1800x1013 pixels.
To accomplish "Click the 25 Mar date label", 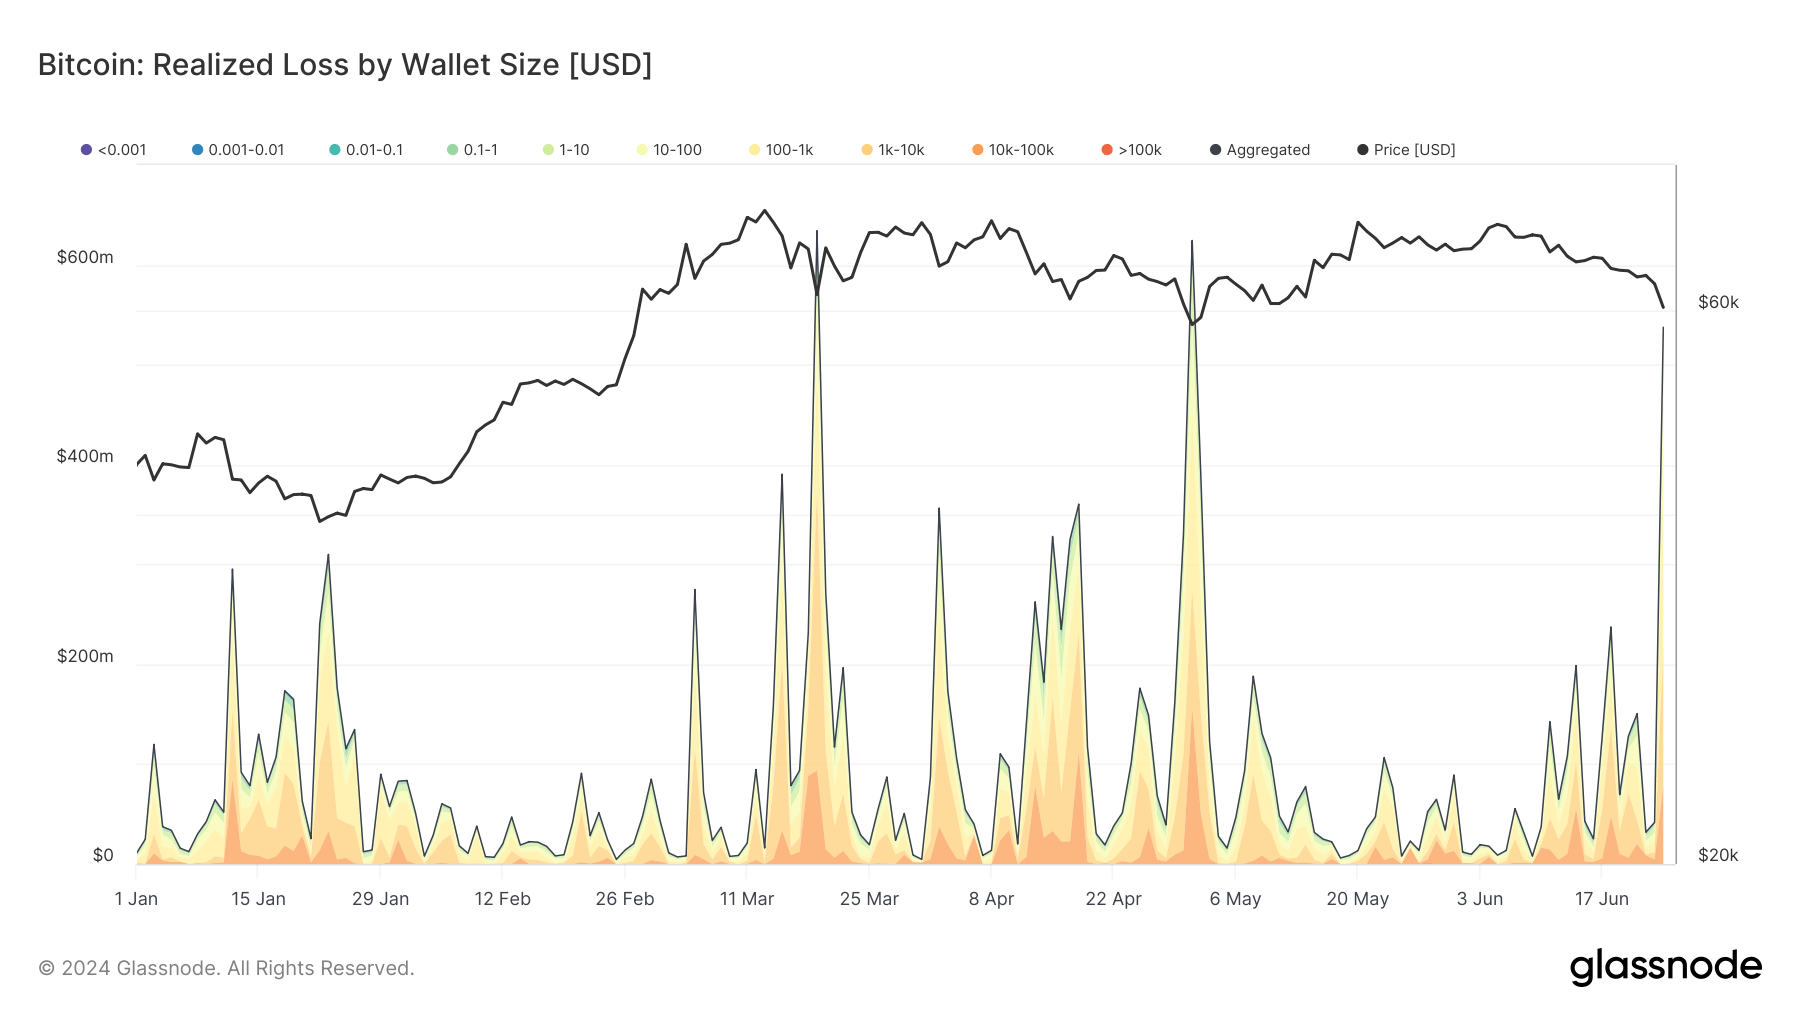I will pos(869,899).
